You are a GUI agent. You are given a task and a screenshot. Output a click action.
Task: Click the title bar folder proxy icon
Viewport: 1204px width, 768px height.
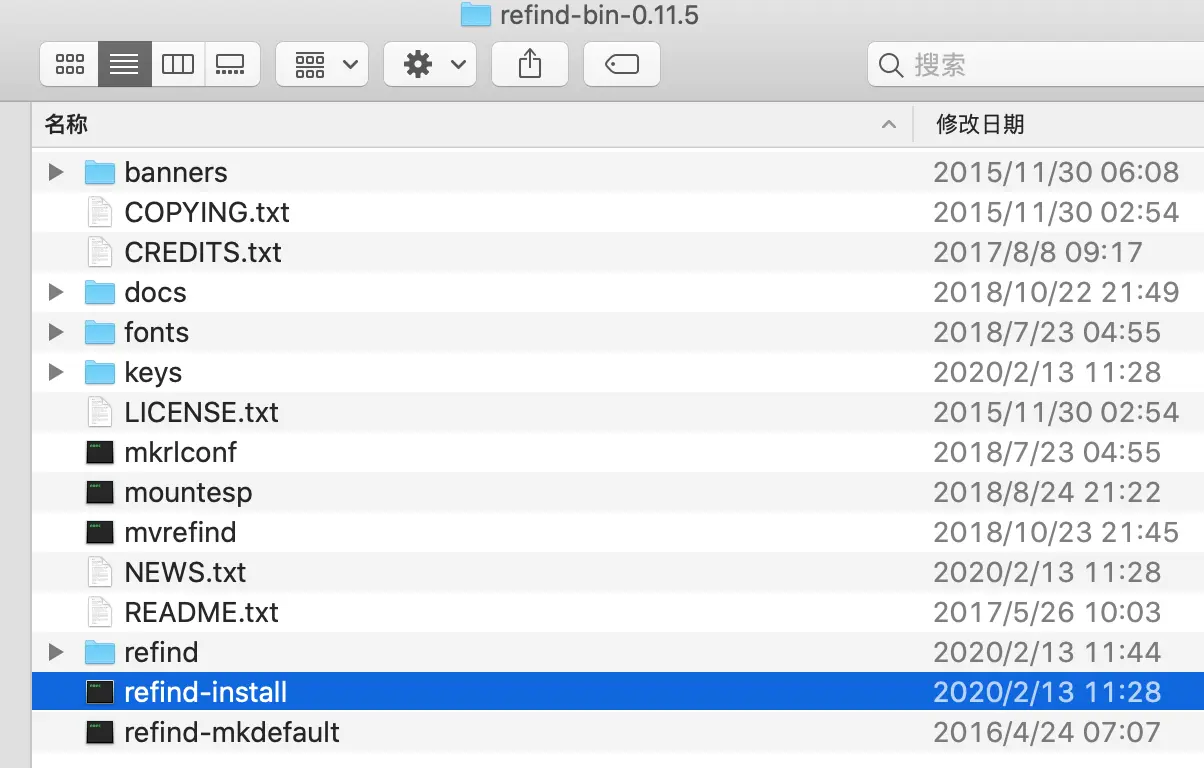[x=475, y=14]
